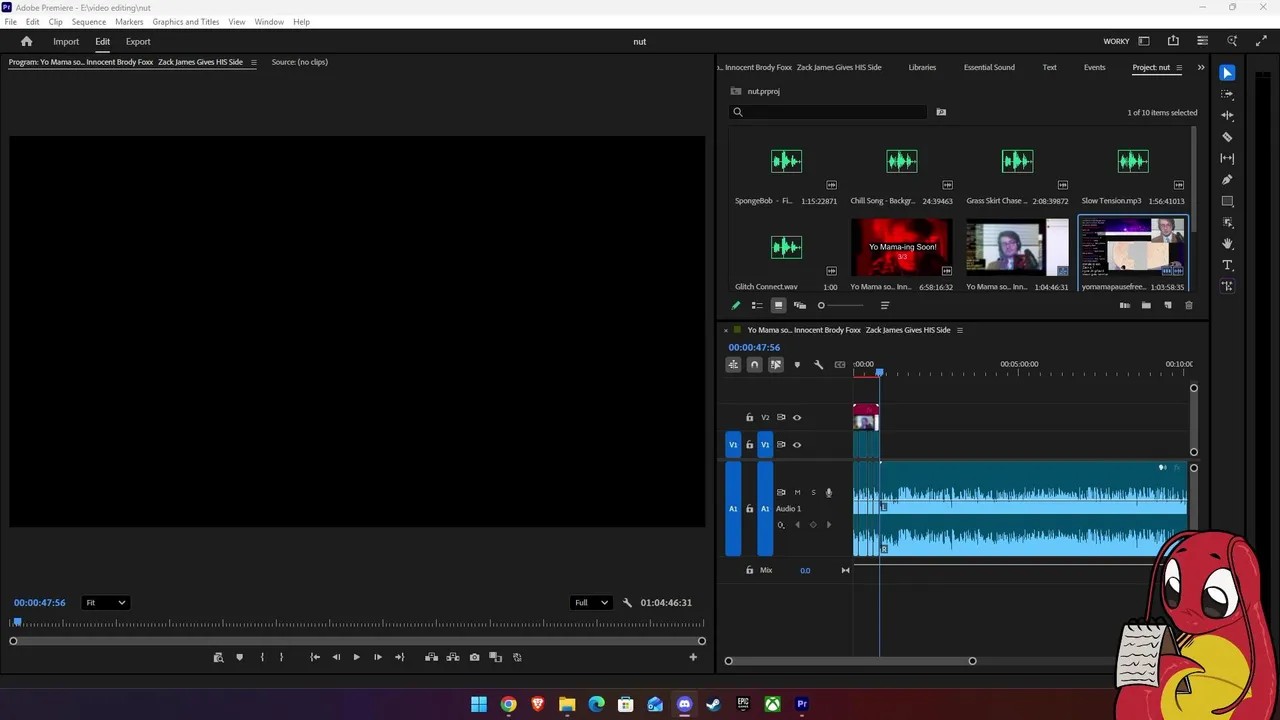Switch project panel to icon view
Viewport: 1280px width, 720px height.
click(x=778, y=305)
